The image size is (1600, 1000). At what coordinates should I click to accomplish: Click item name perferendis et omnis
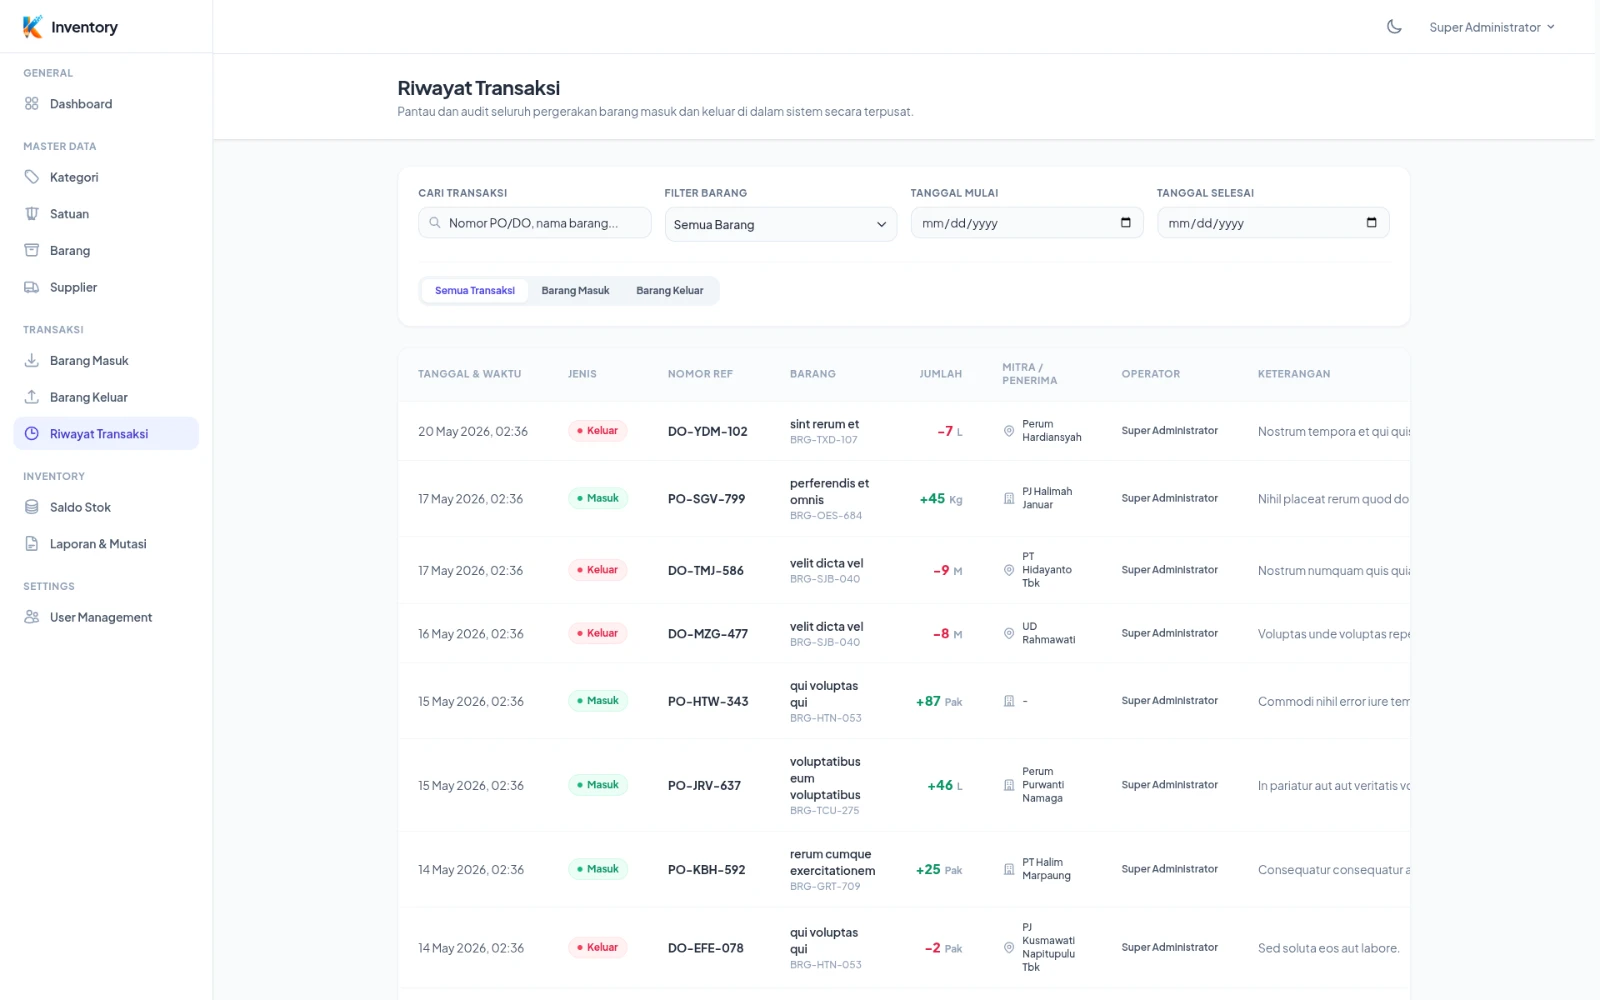pos(830,491)
